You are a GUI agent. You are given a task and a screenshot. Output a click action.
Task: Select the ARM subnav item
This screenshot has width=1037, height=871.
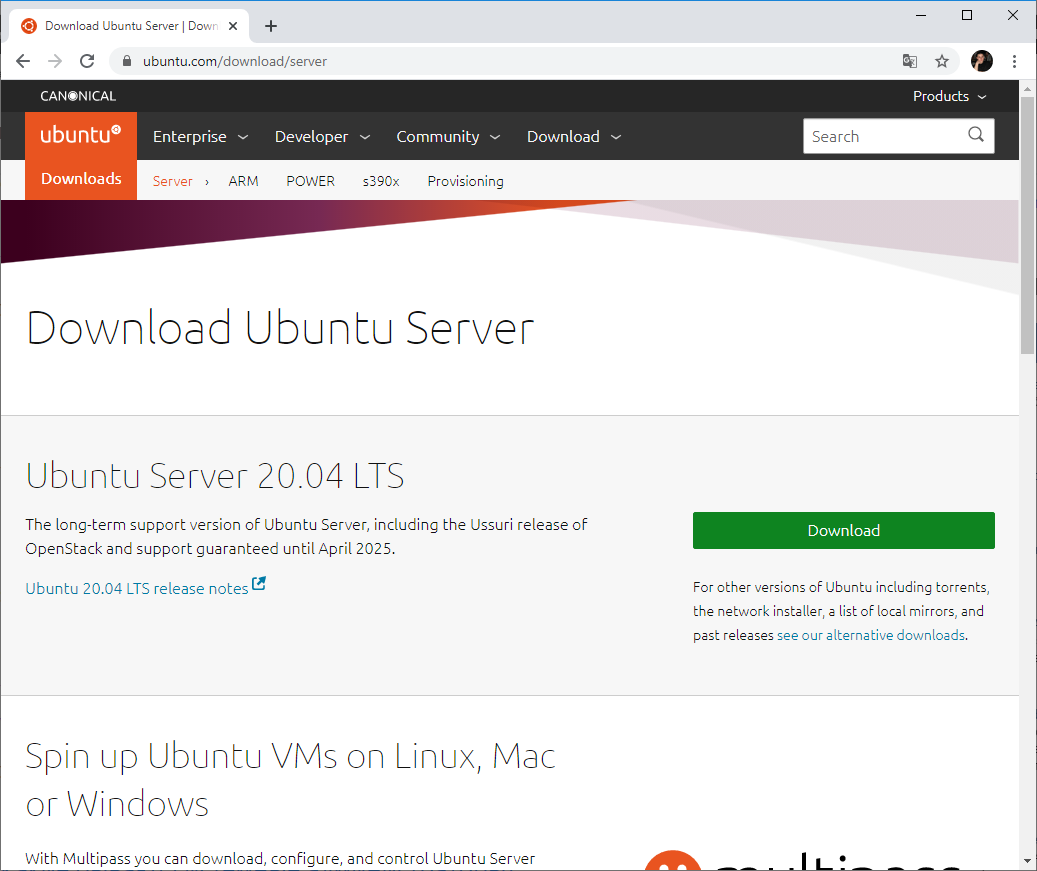point(243,181)
